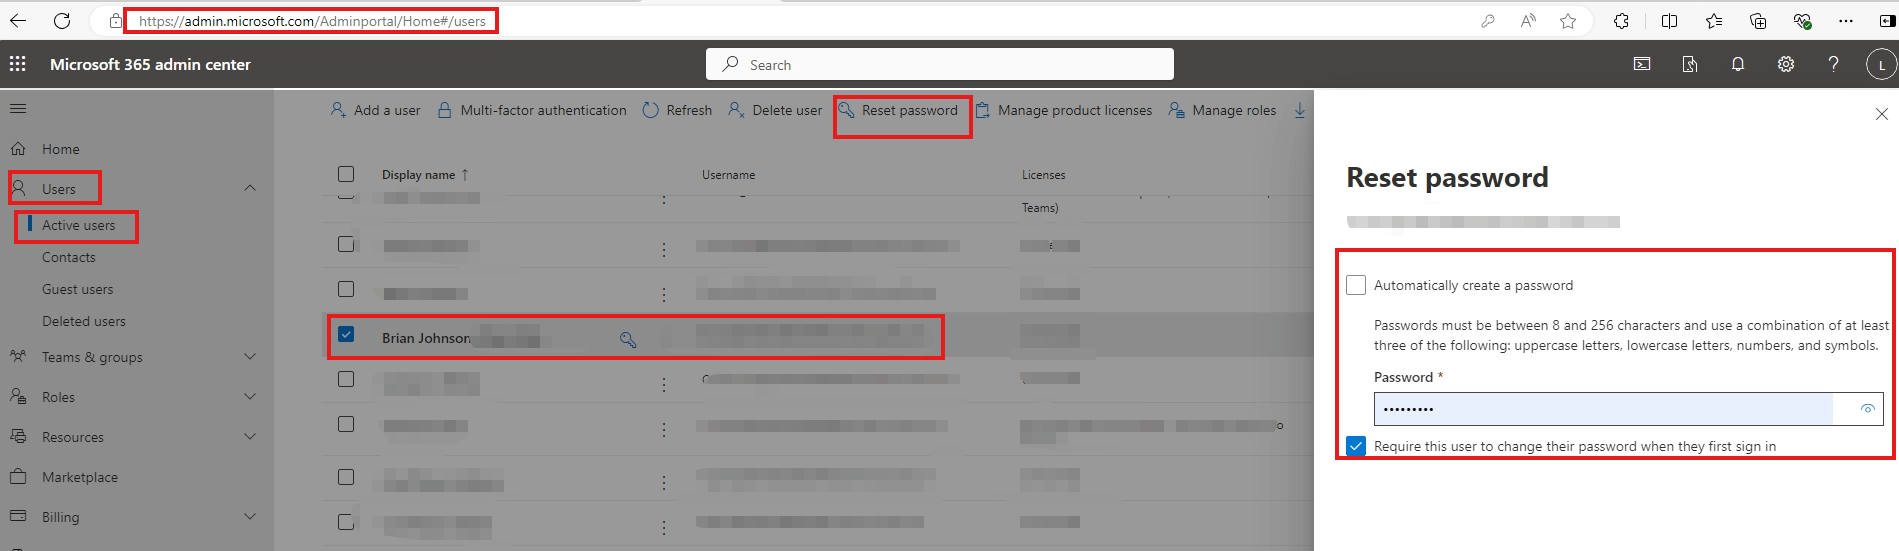Viewport: 1899px width, 551px height.
Task: Open the app launcher waffle menu
Action: (x=17, y=64)
